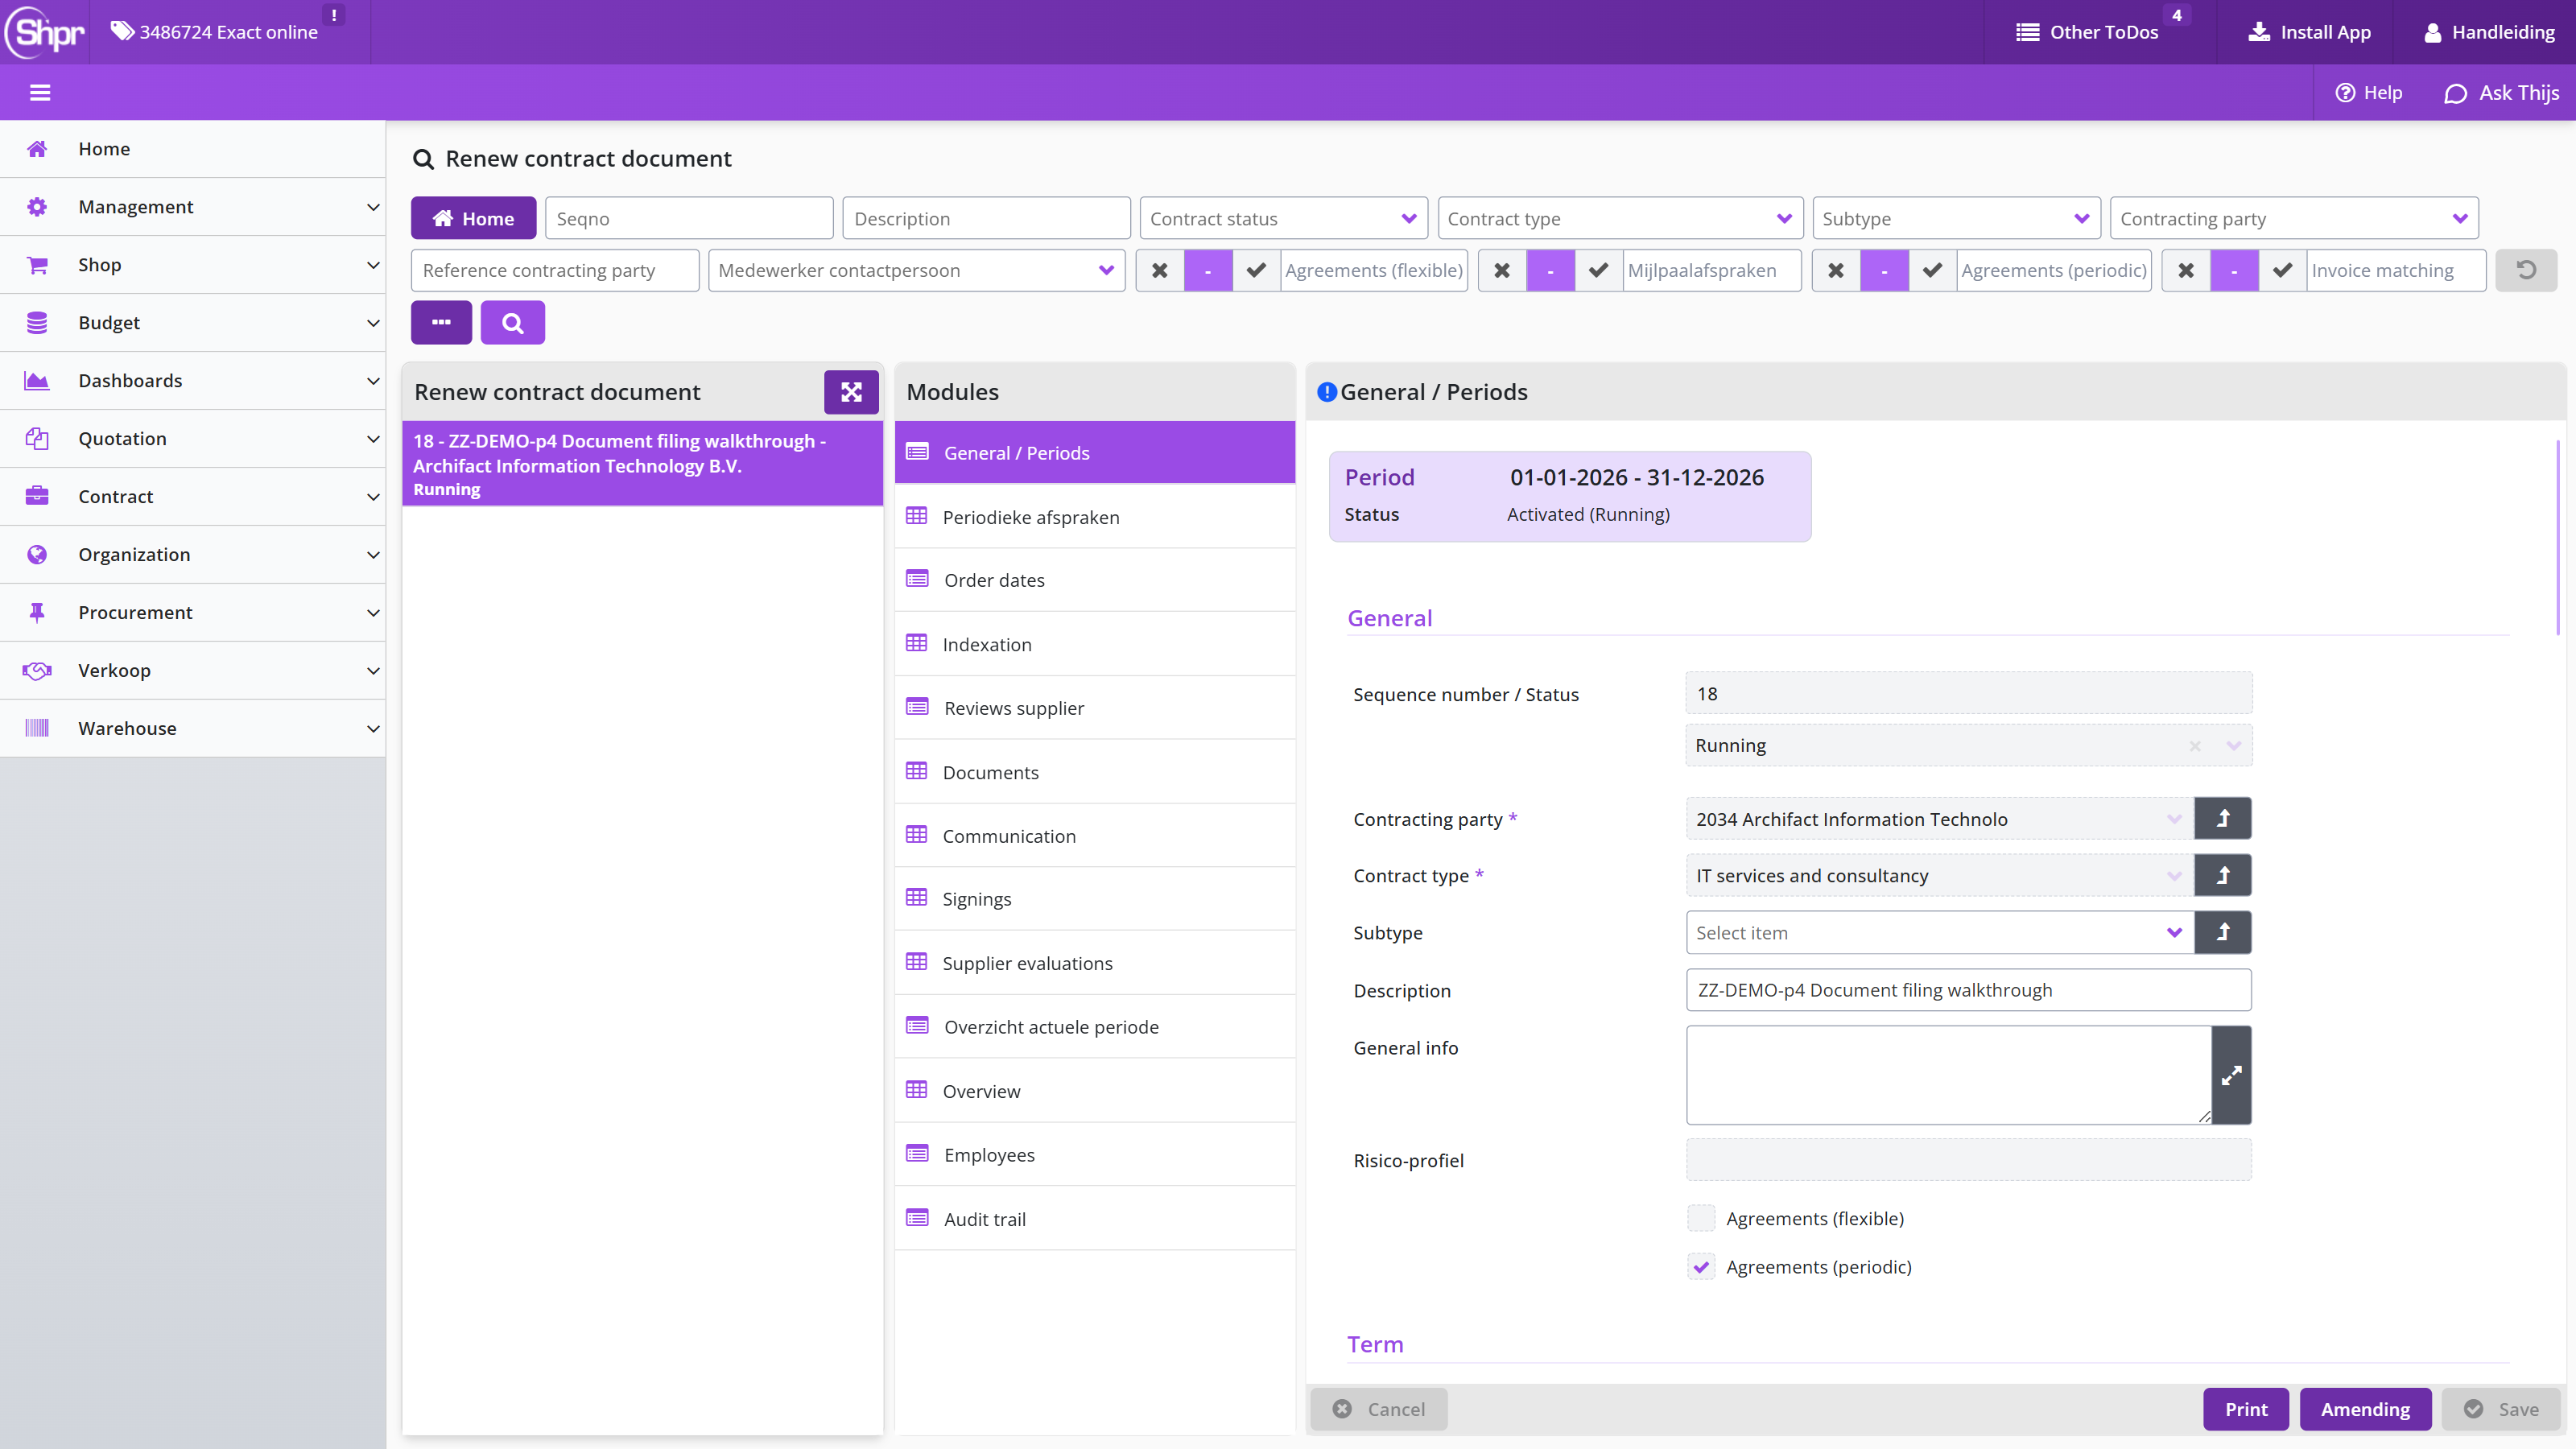Click the magnifier search button under filters
Screen dimensions: 2576x1449
(x=512, y=323)
